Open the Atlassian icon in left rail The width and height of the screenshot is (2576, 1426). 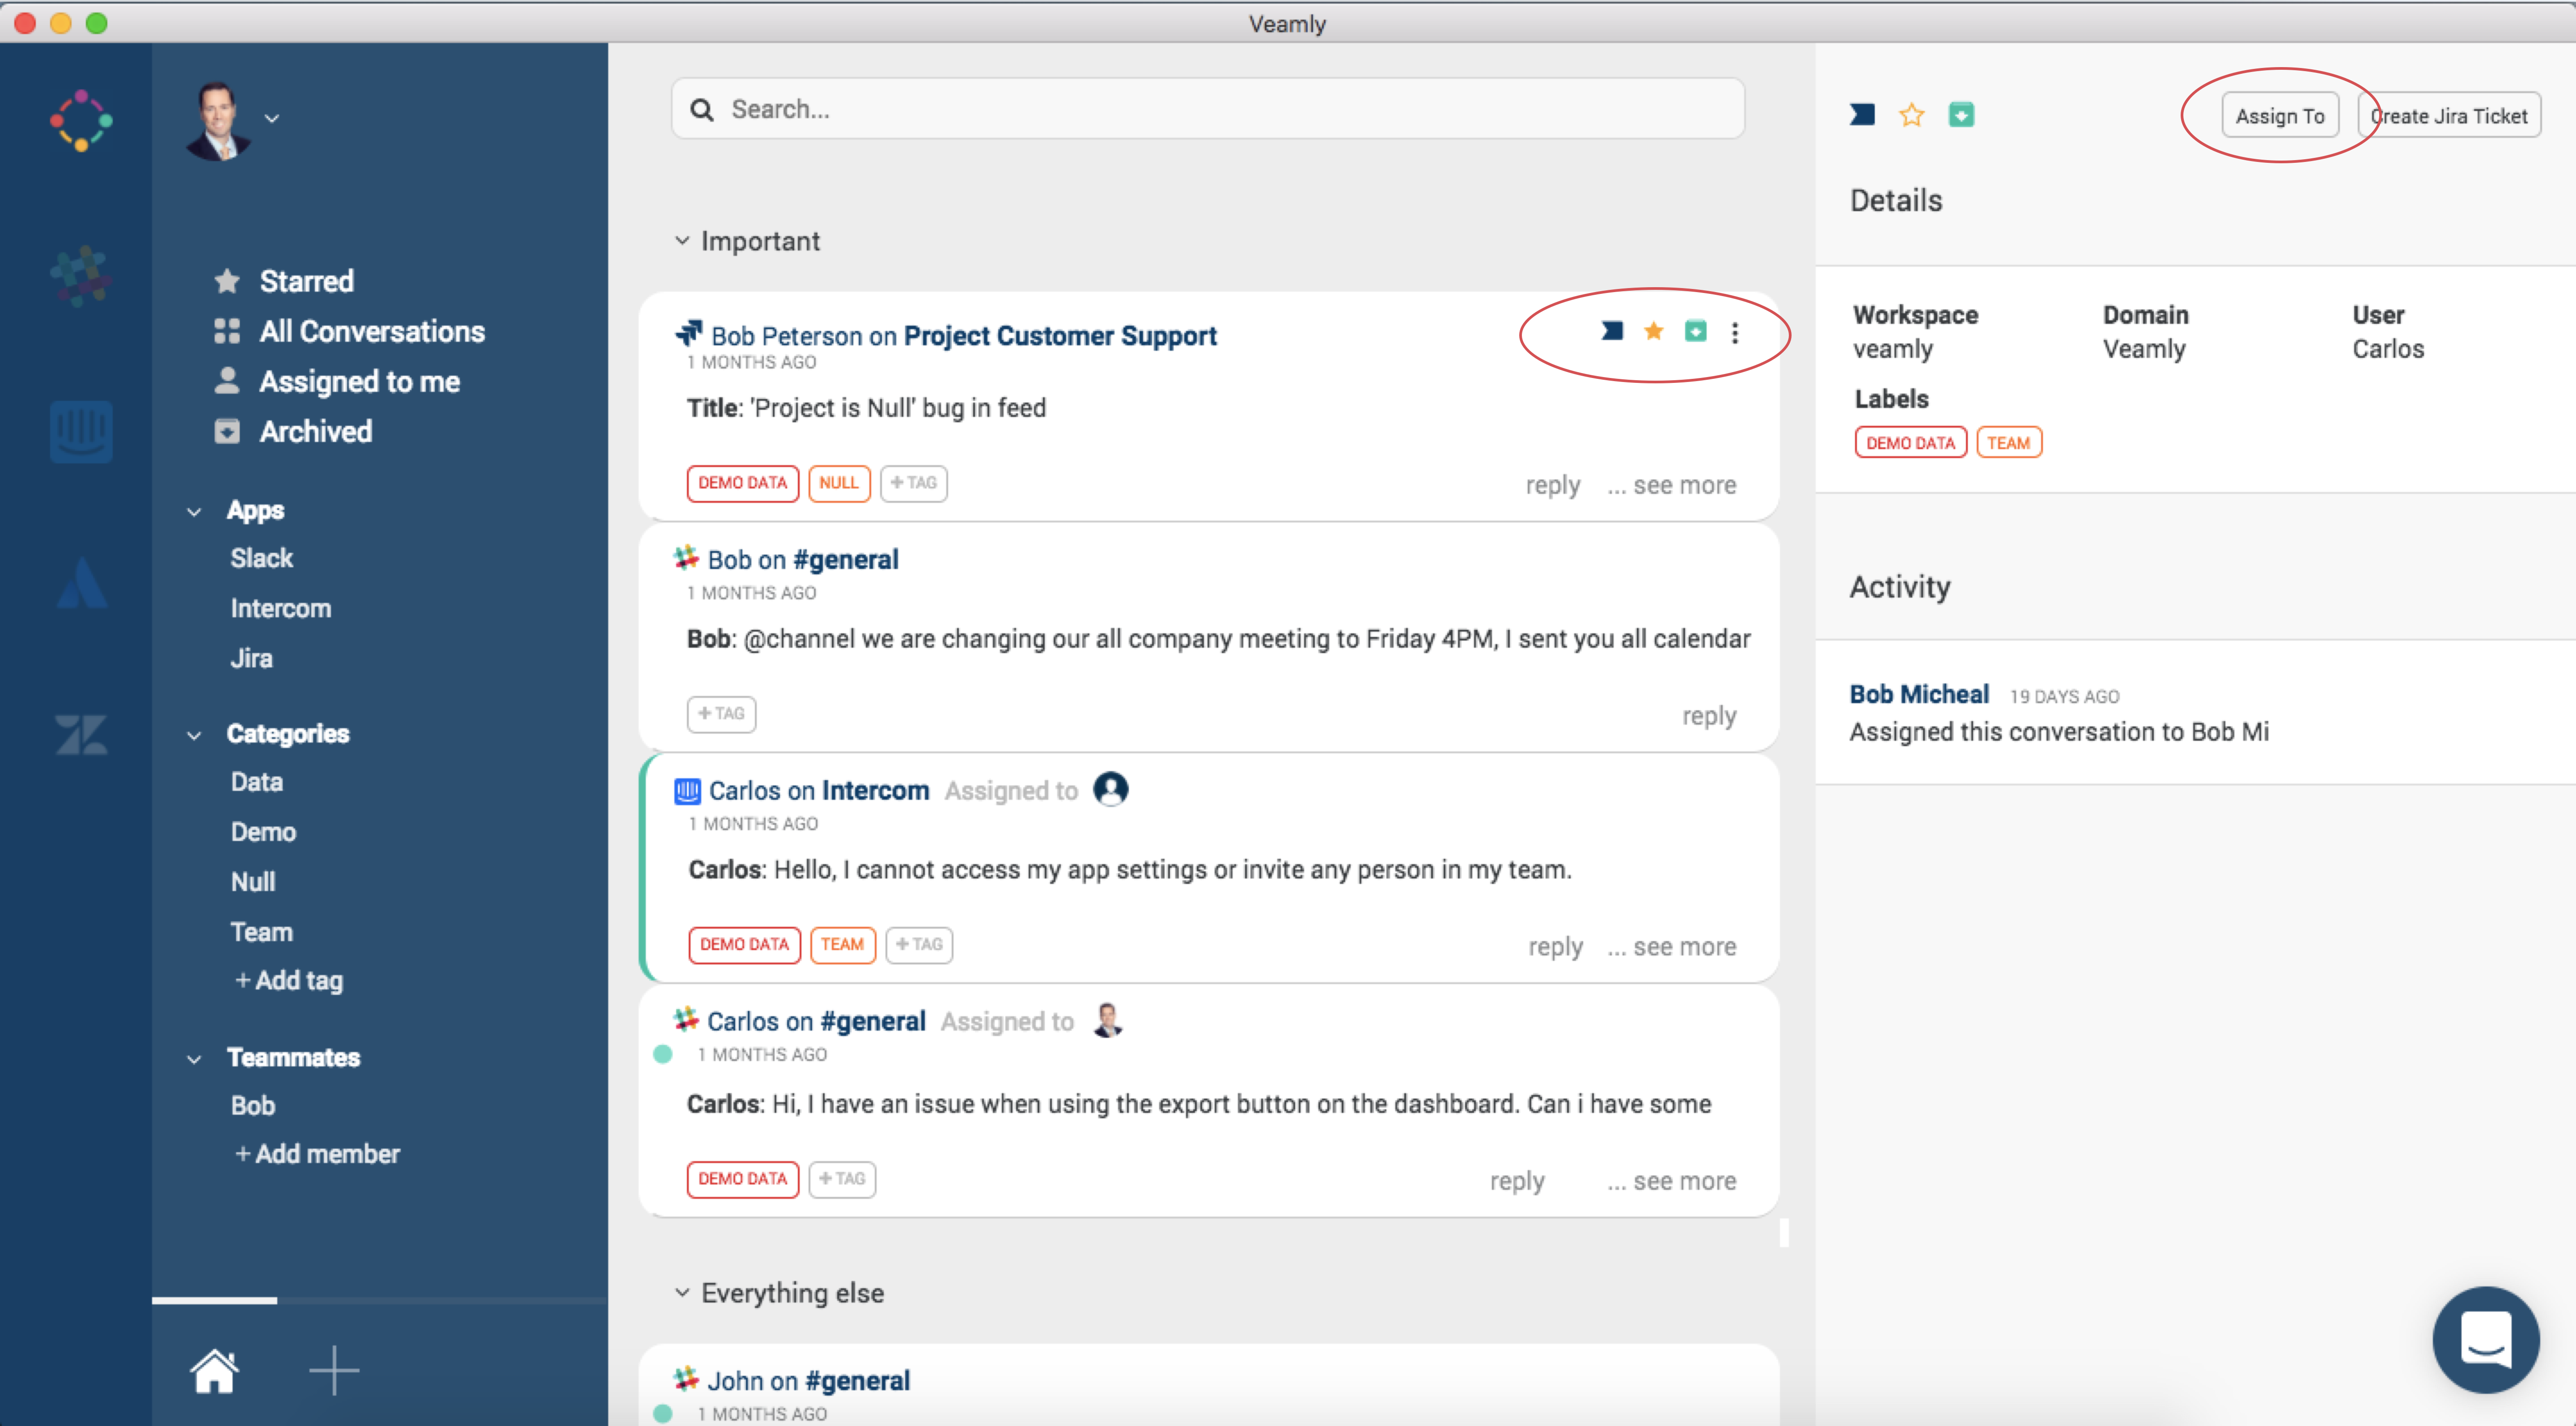tap(81, 584)
